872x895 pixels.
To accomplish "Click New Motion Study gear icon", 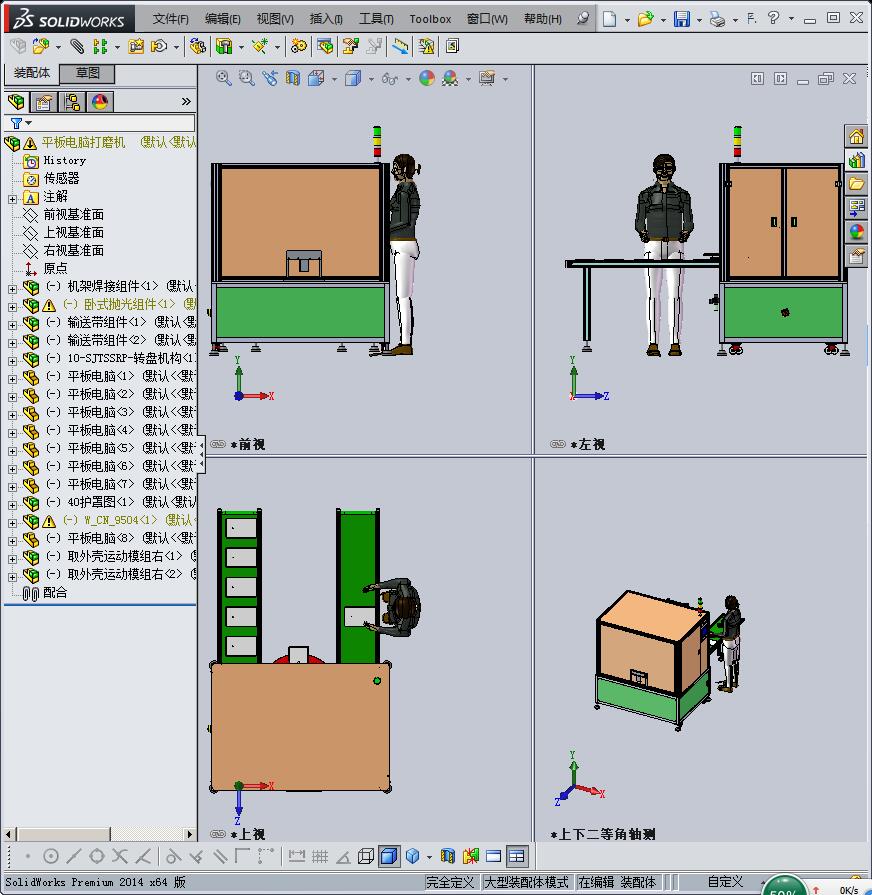I will (x=298, y=46).
